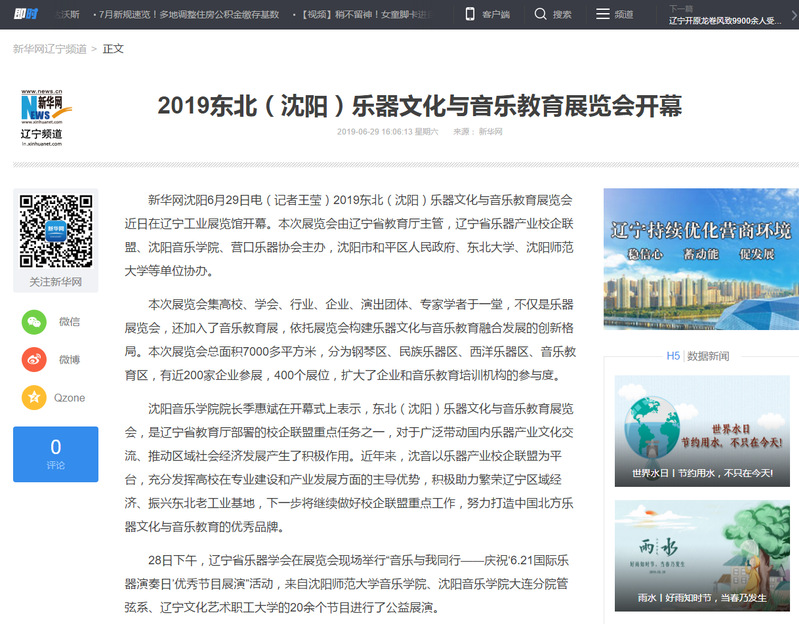Click the 来源：新华网 source text
This screenshot has width=799, height=624.
click(478, 132)
